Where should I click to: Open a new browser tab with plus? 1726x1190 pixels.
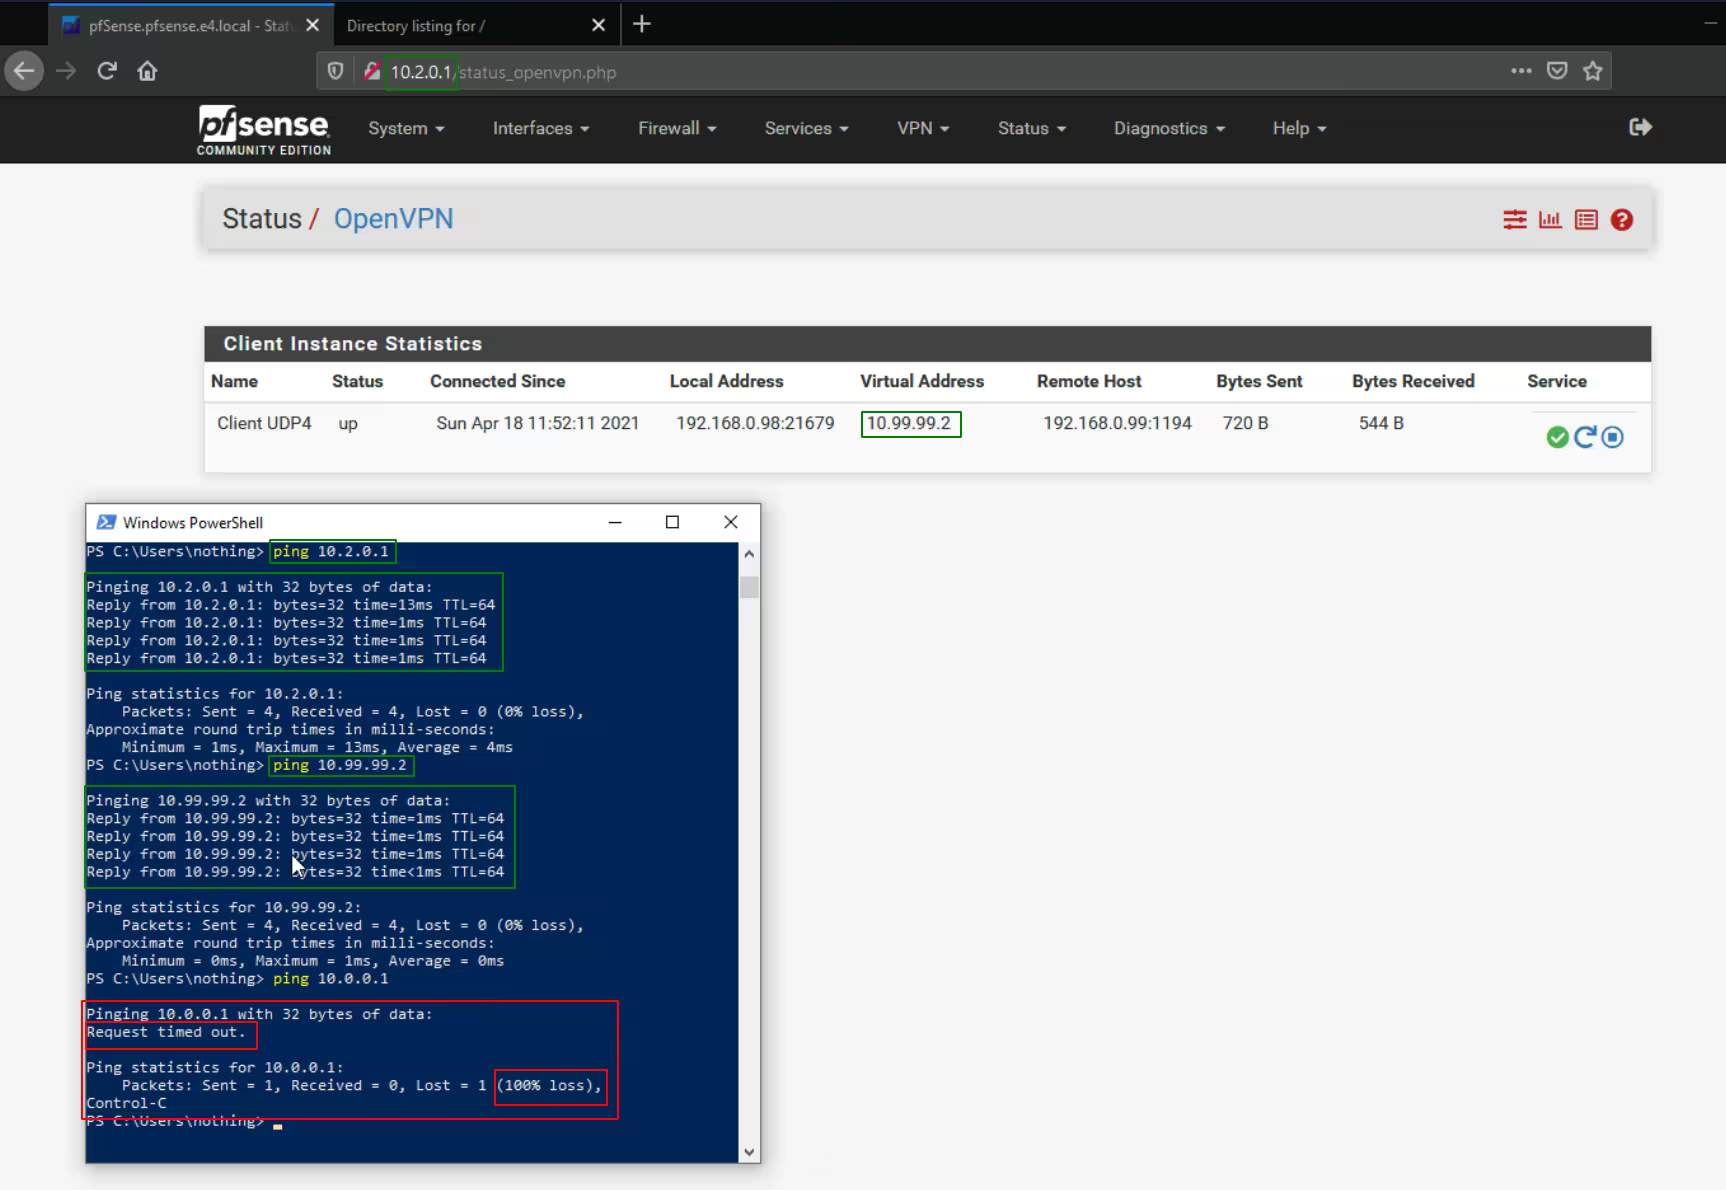click(x=642, y=24)
